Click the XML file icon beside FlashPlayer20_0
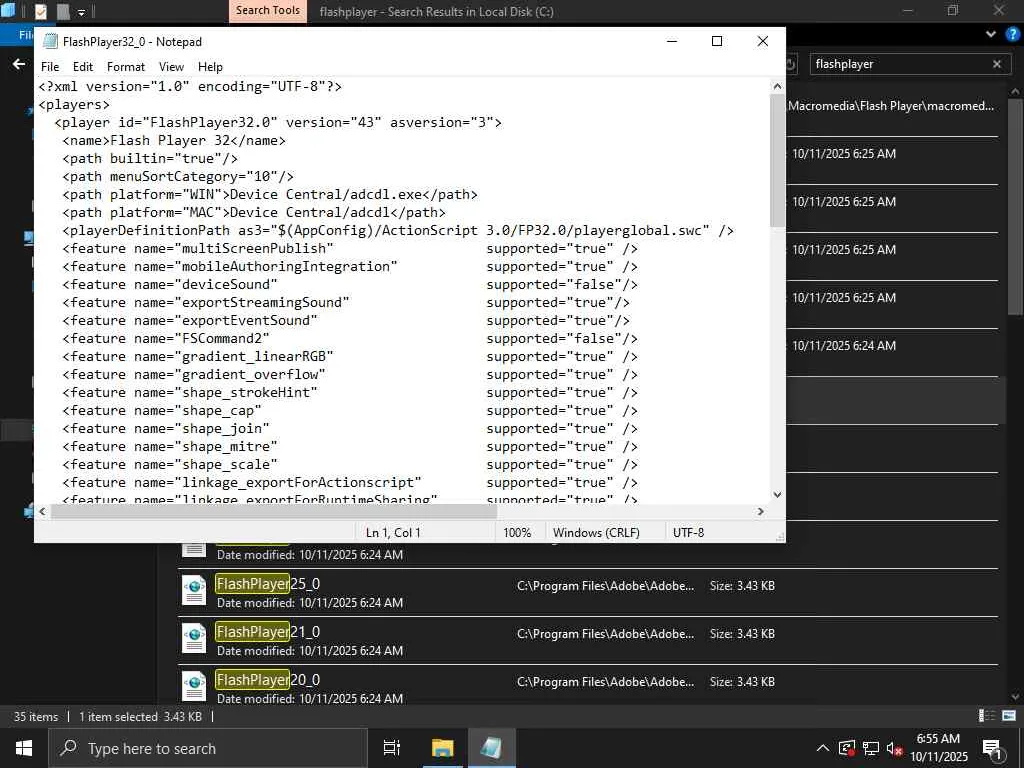The height and width of the screenshot is (768, 1024). [194, 686]
